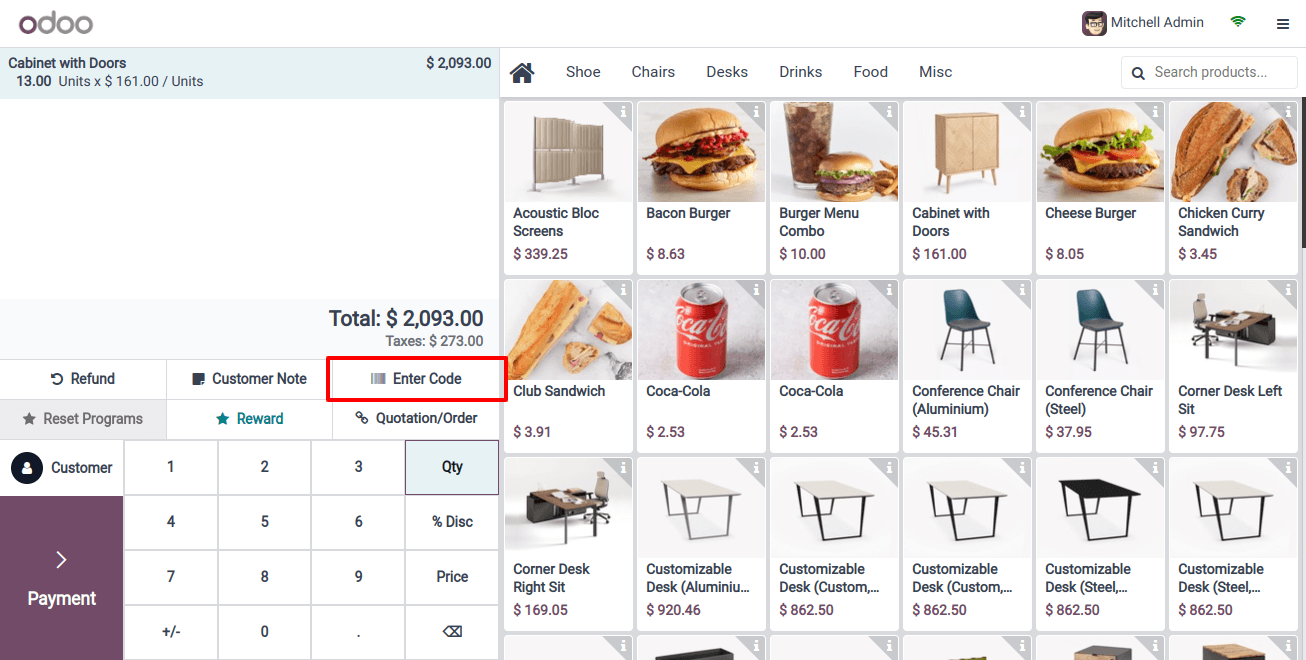Image resolution: width=1306 pixels, height=660 pixels.
Task: Proceed to Payment
Action: click(x=62, y=578)
